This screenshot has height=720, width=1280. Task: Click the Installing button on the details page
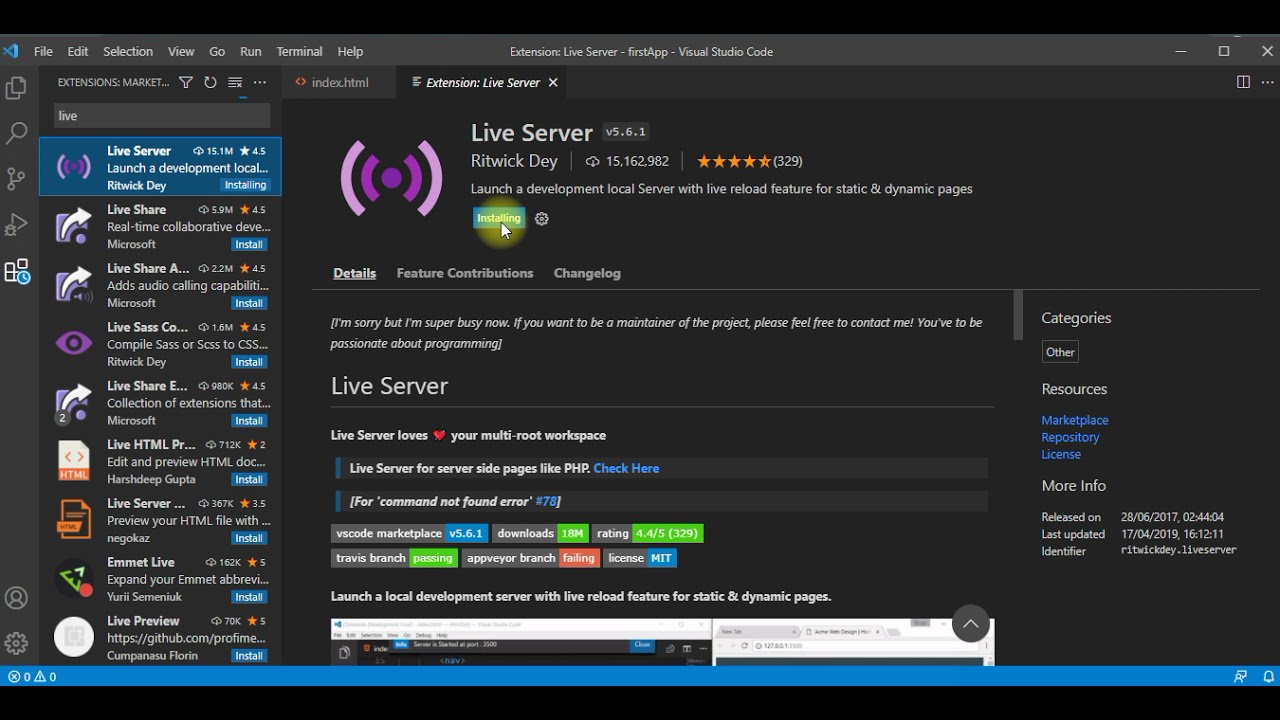point(499,218)
